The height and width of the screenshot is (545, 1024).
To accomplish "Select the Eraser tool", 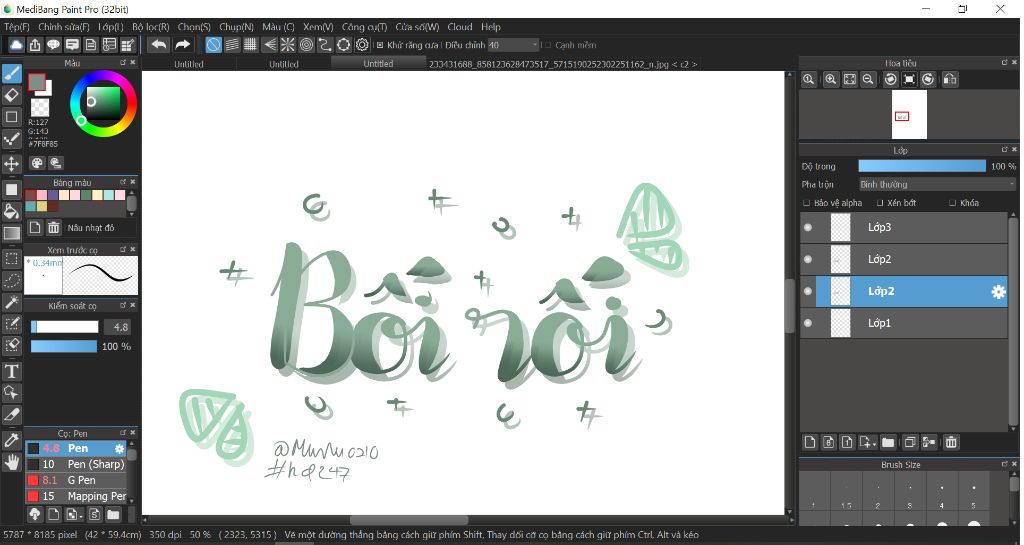I will (12, 95).
